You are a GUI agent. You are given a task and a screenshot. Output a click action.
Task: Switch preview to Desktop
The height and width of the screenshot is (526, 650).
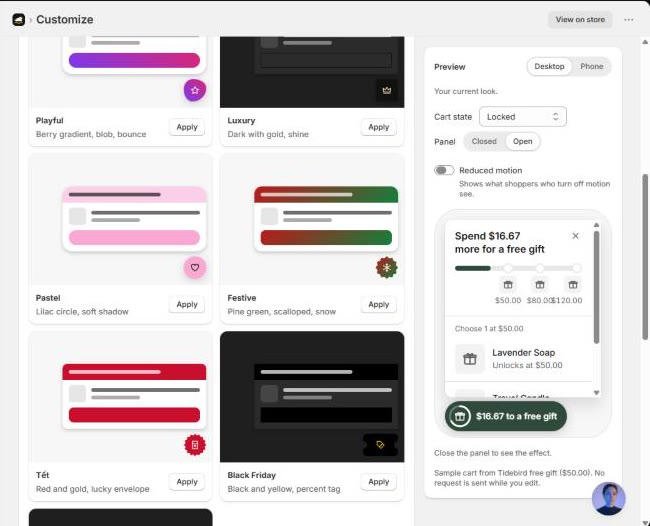pos(549,66)
